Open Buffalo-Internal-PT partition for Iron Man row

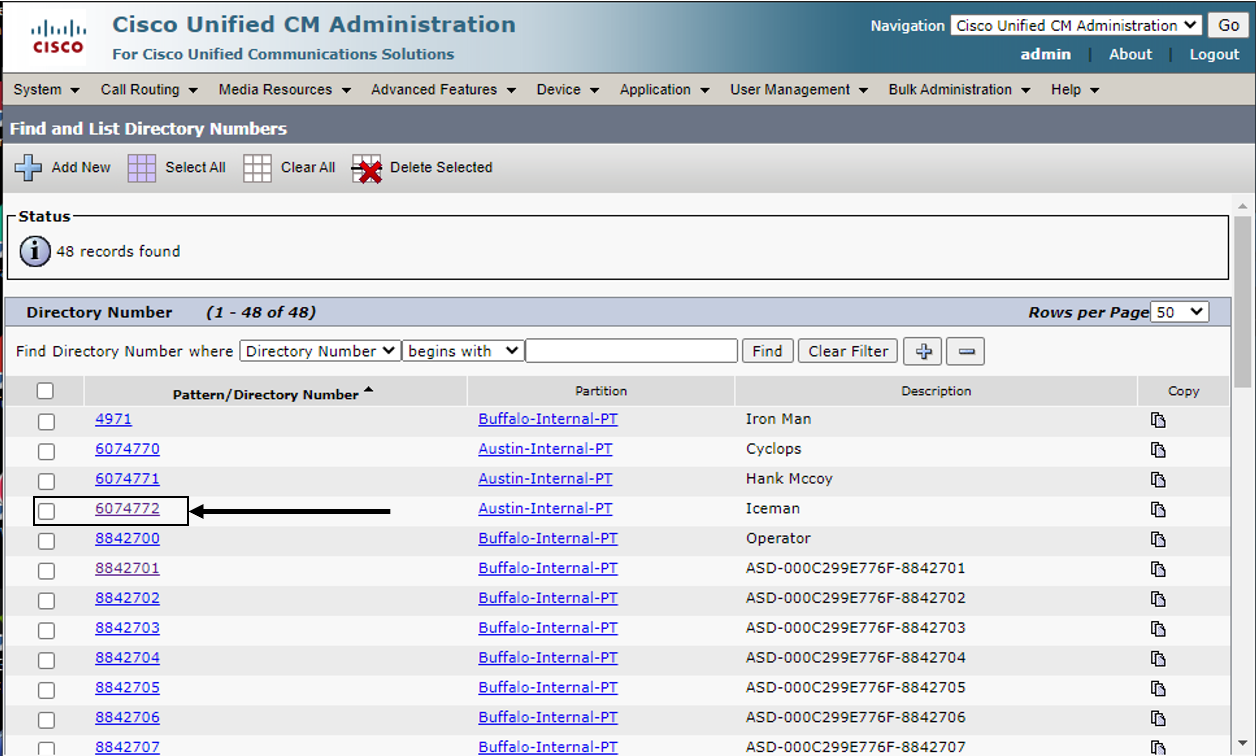(548, 419)
